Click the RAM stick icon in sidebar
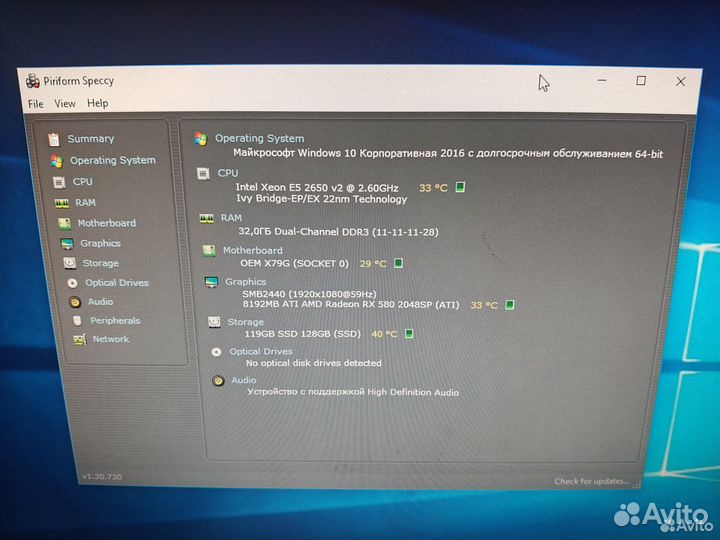The height and width of the screenshot is (540, 720). point(62,203)
